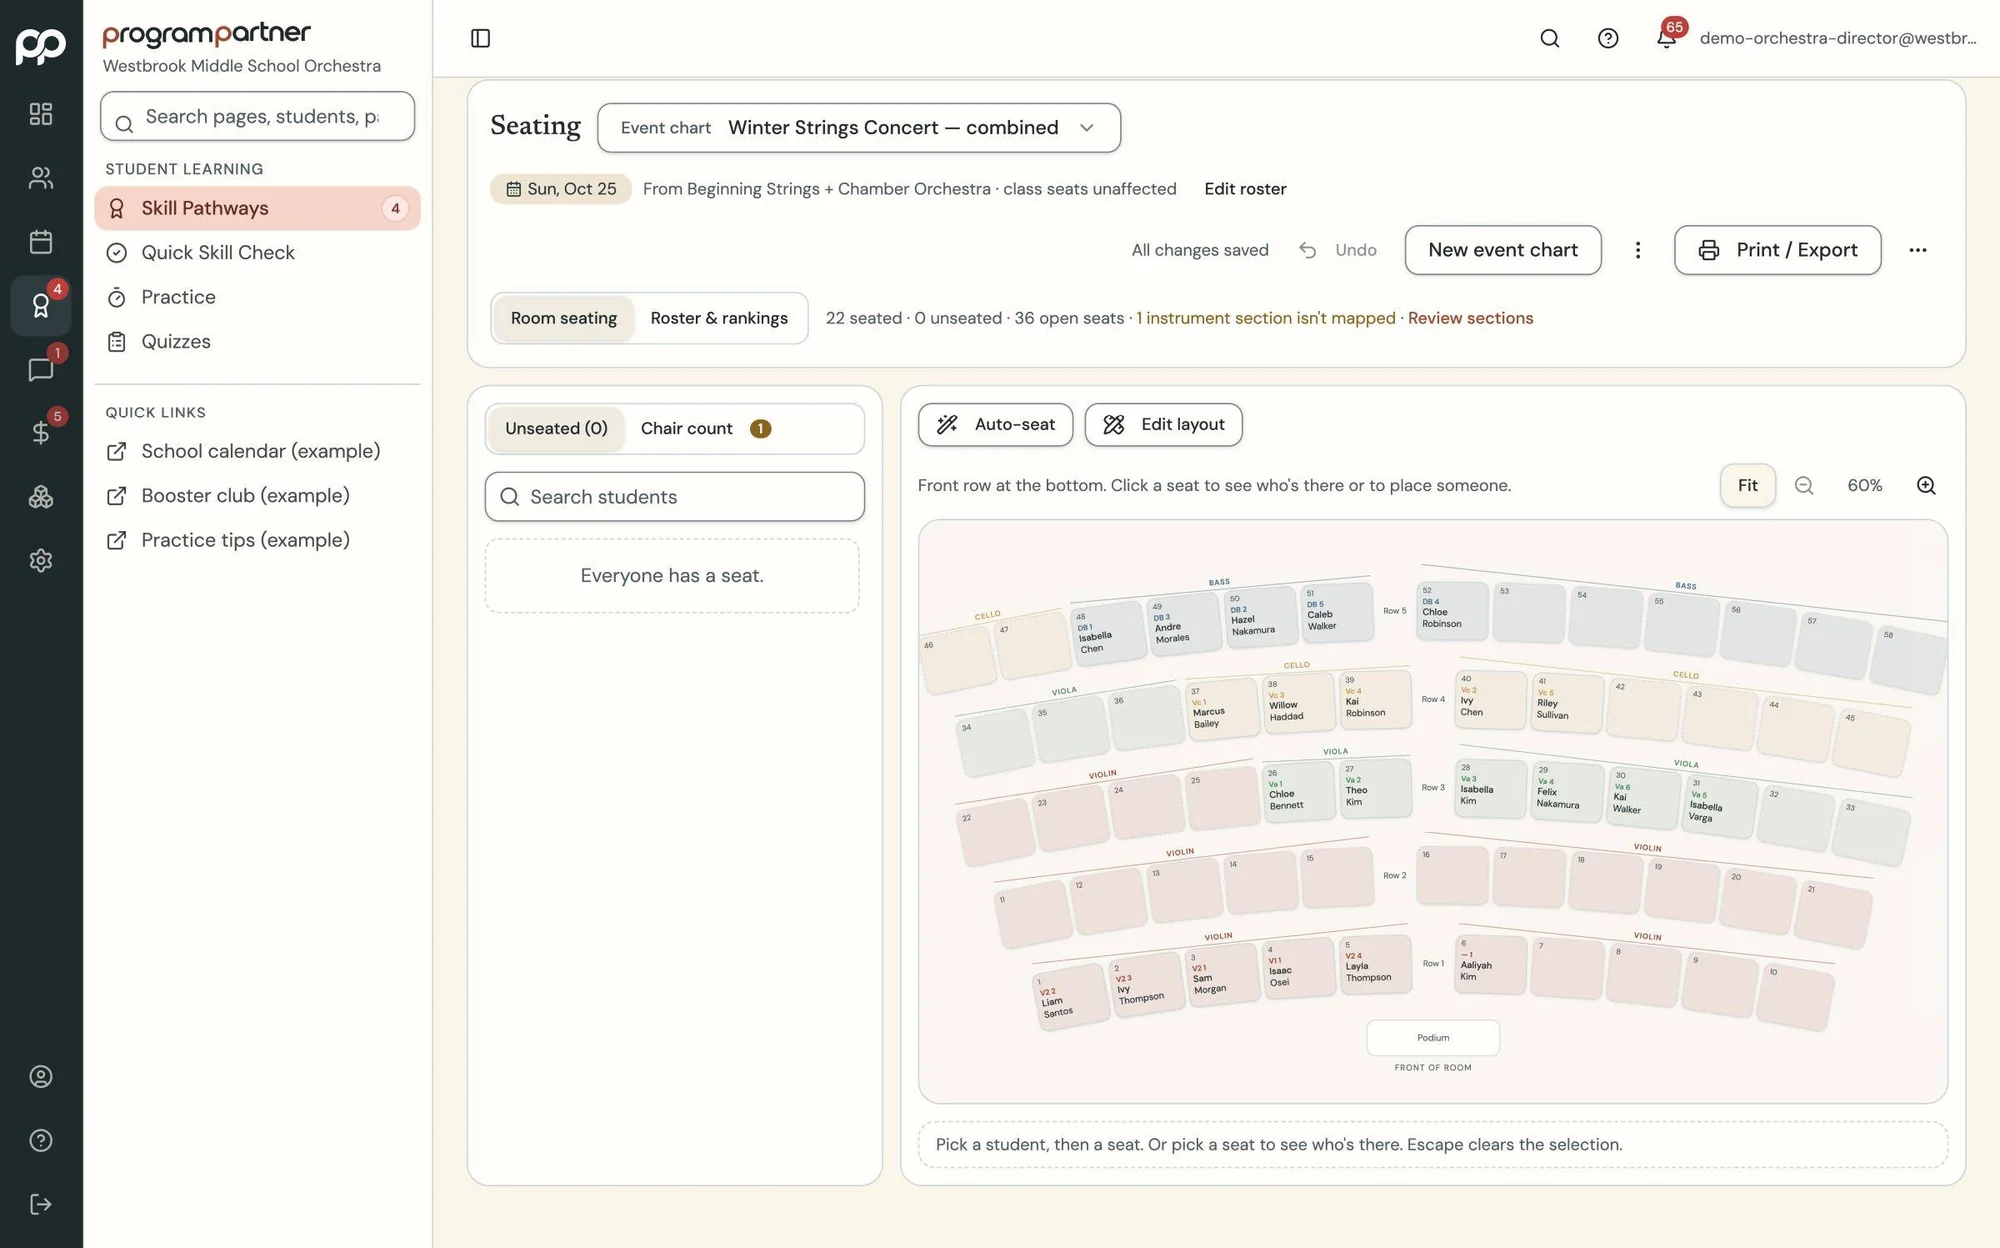The width and height of the screenshot is (2000, 1248).
Task: Switch to Roster & rankings tab
Action: point(719,318)
